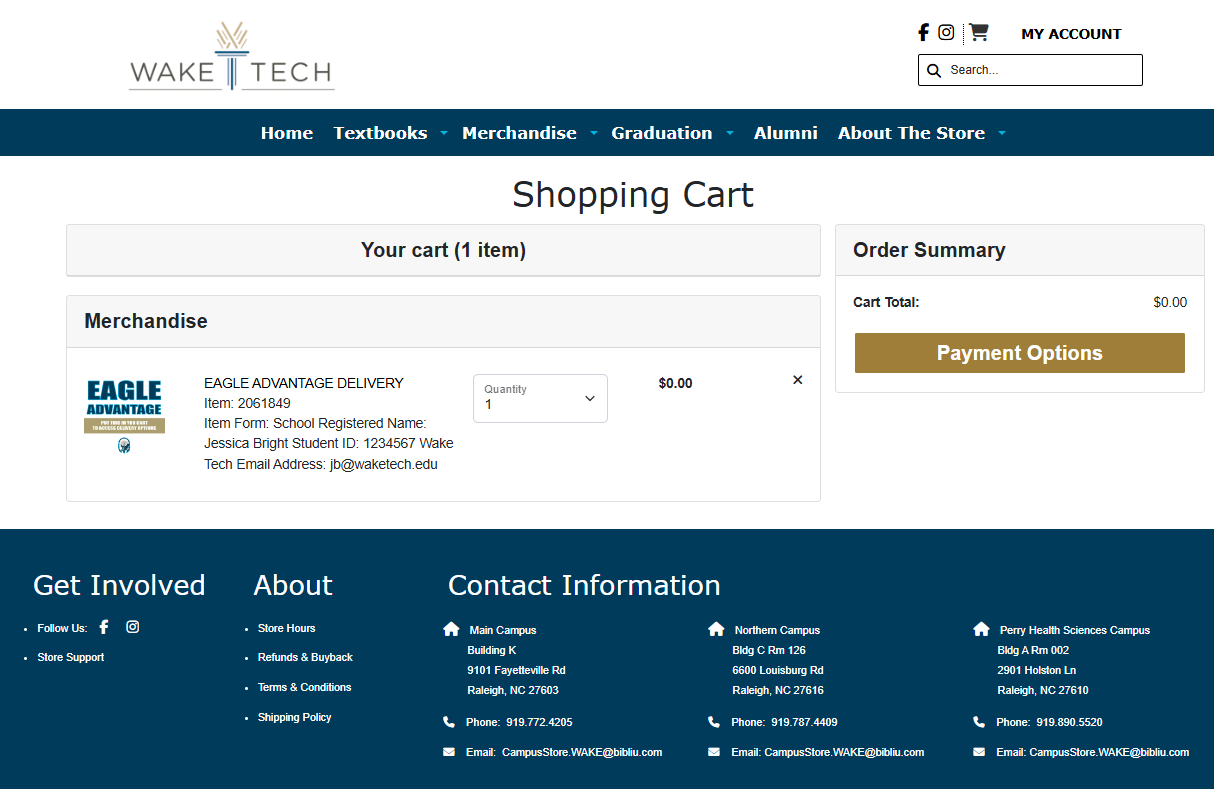
Task: Open the Quantity dropdown
Action: click(x=540, y=398)
